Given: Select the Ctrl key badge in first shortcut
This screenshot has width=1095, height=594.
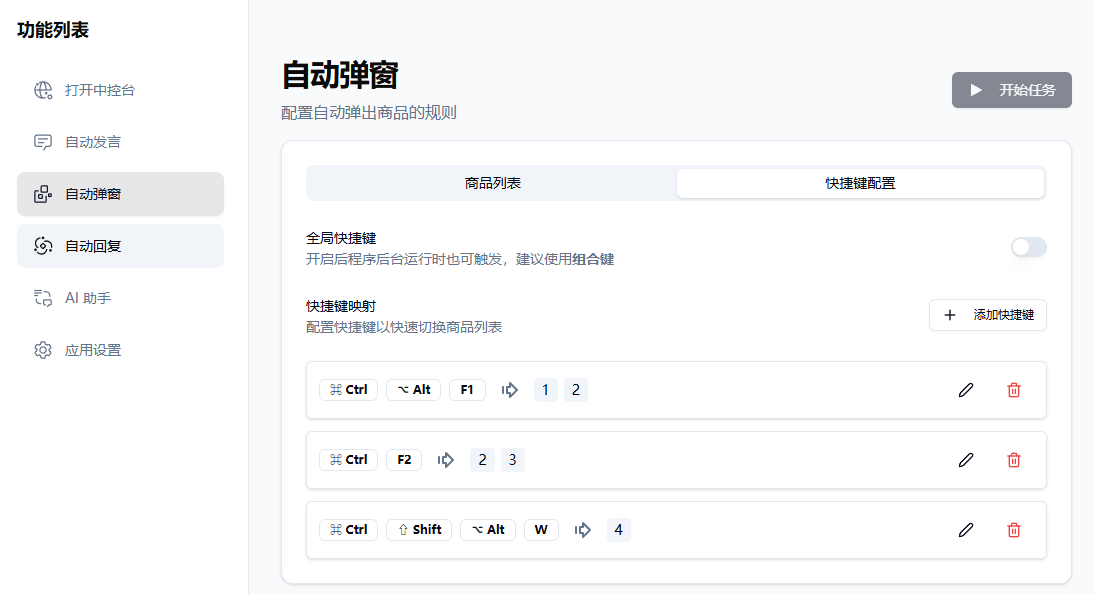Looking at the screenshot, I should click(x=348, y=390).
